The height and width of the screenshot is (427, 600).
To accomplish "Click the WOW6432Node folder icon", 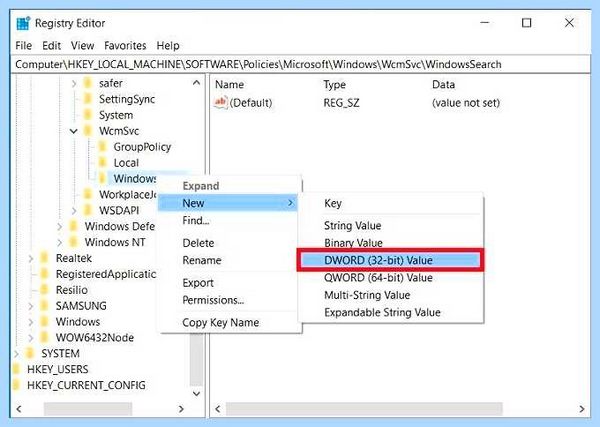I will (44, 338).
